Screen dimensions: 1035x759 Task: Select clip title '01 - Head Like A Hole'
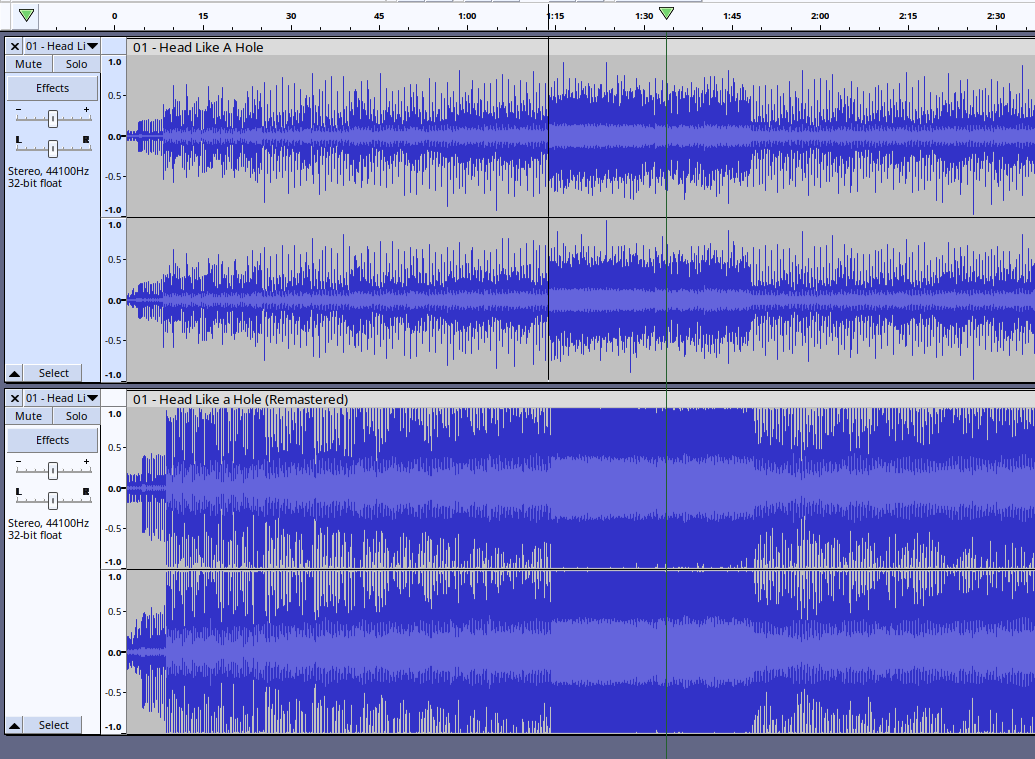(x=198, y=48)
